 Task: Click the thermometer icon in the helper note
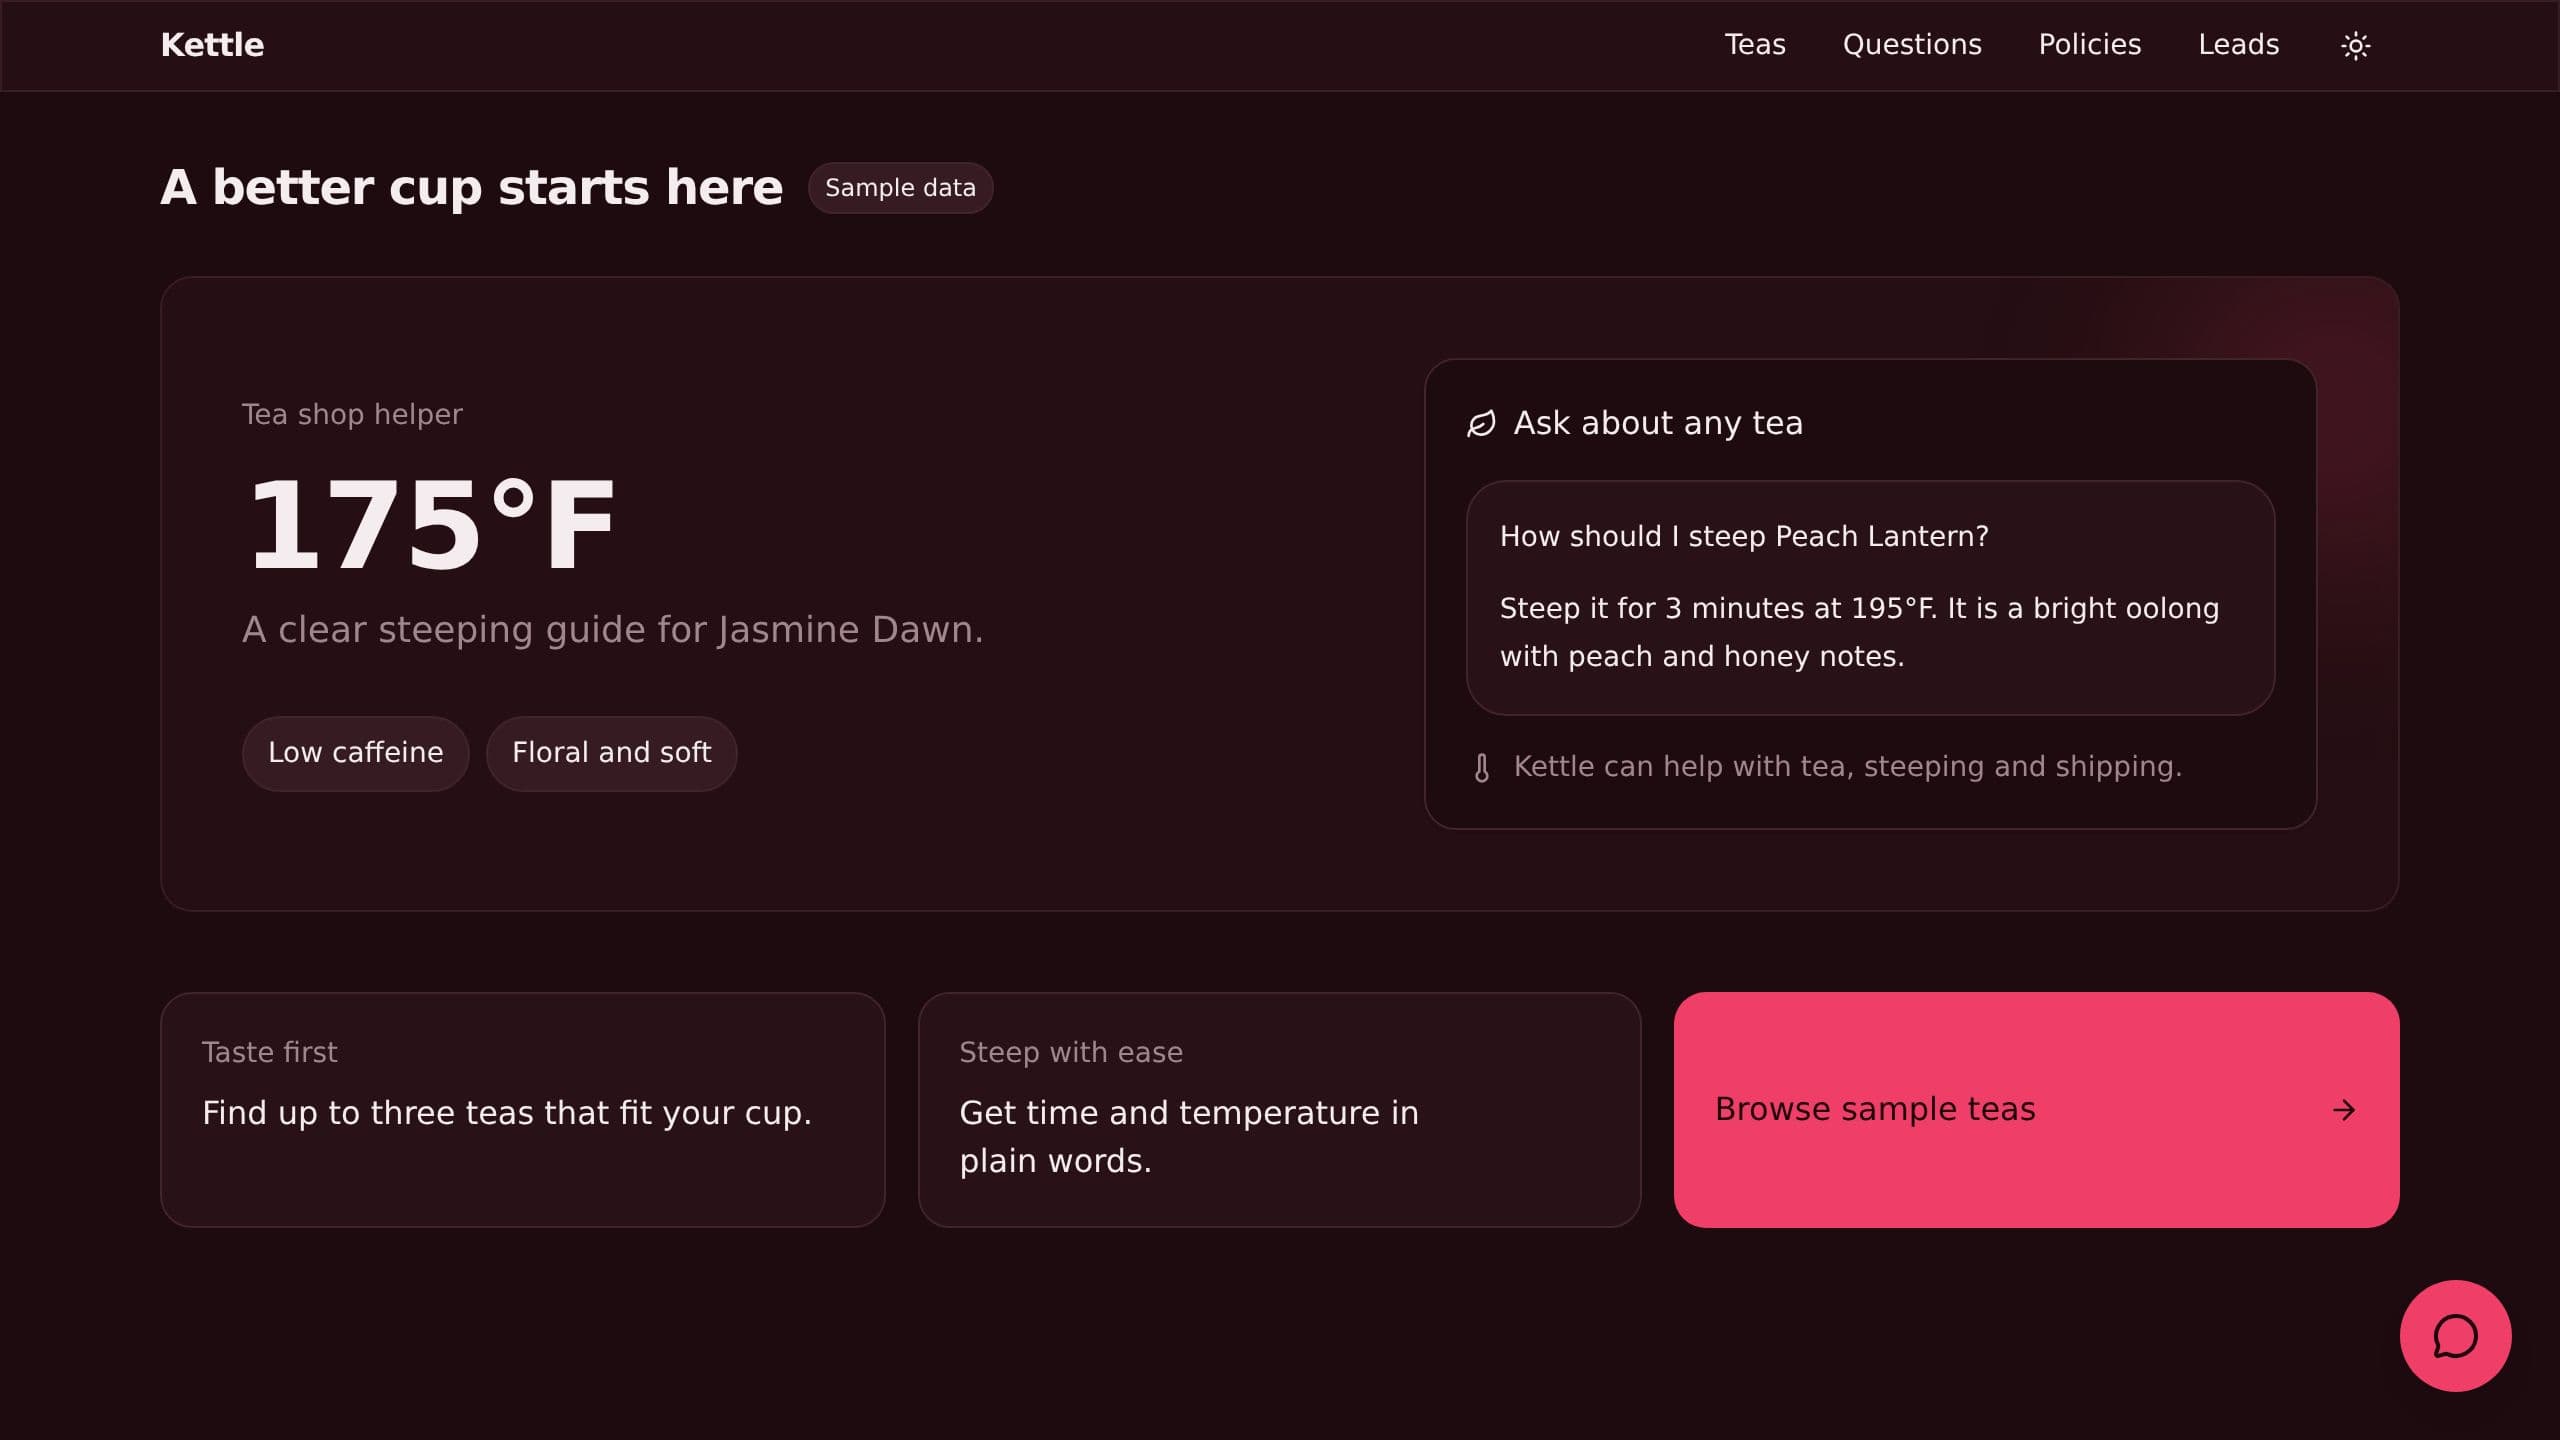click(1481, 768)
